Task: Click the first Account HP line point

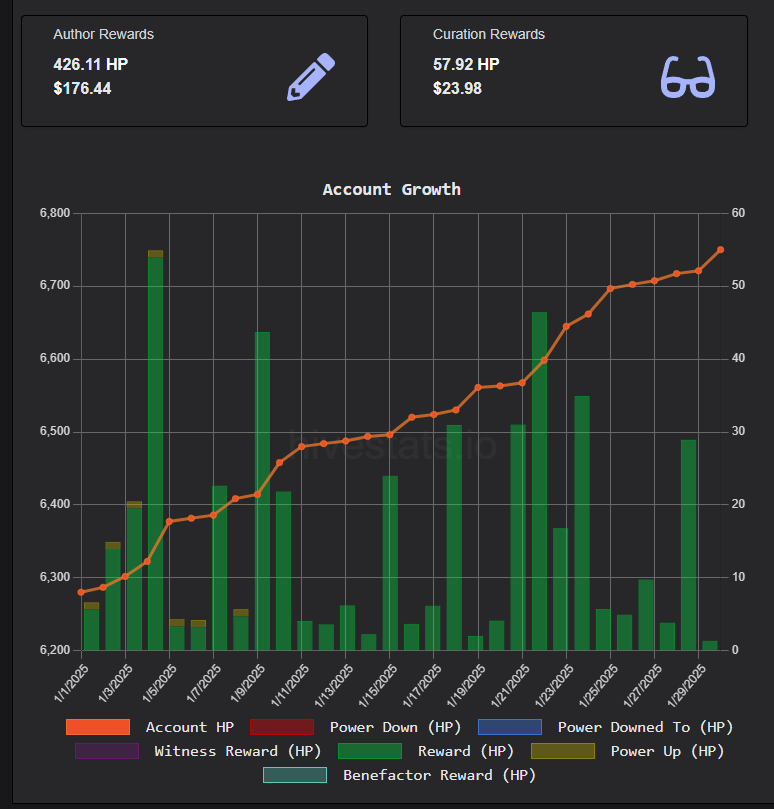Action: 81,592
